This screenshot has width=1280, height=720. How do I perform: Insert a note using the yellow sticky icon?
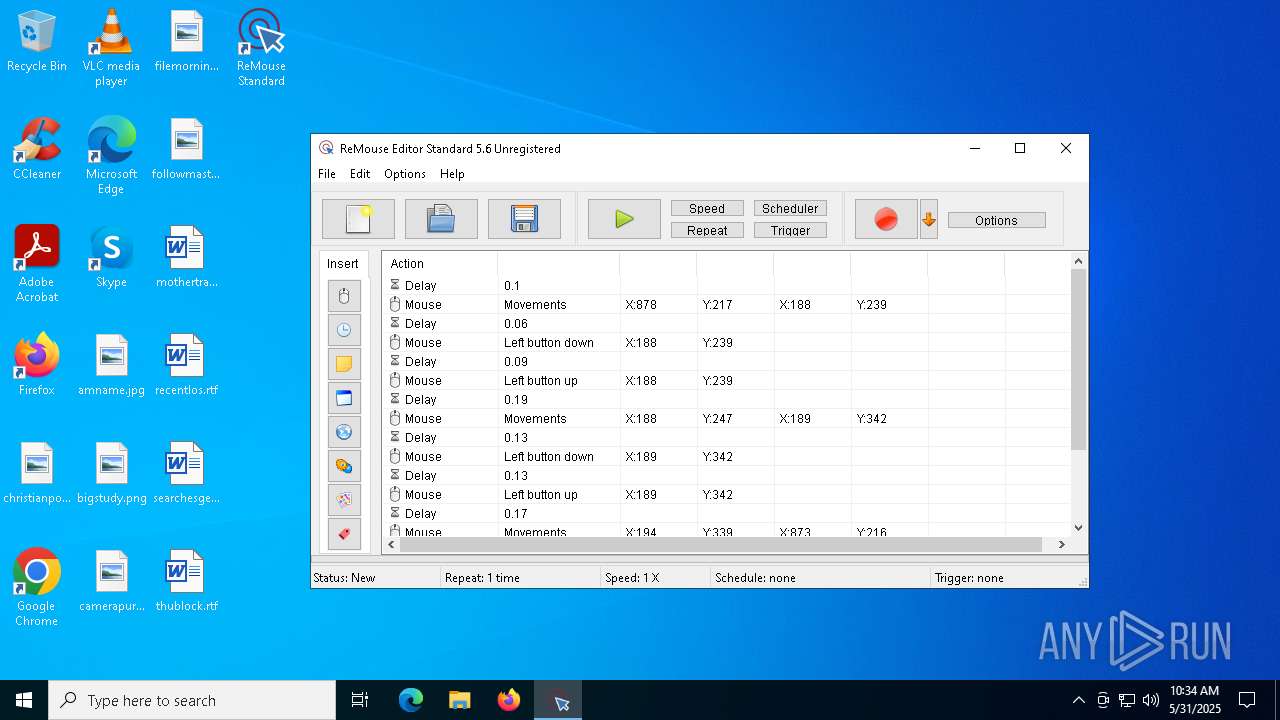tap(344, 364)
